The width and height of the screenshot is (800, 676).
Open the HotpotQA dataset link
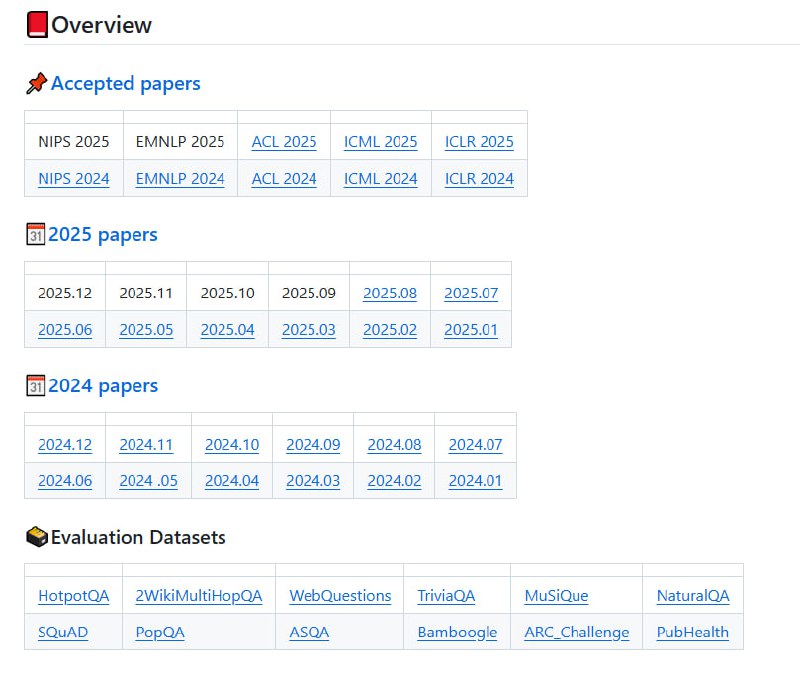pyautogui.click(x=74, y=596)
